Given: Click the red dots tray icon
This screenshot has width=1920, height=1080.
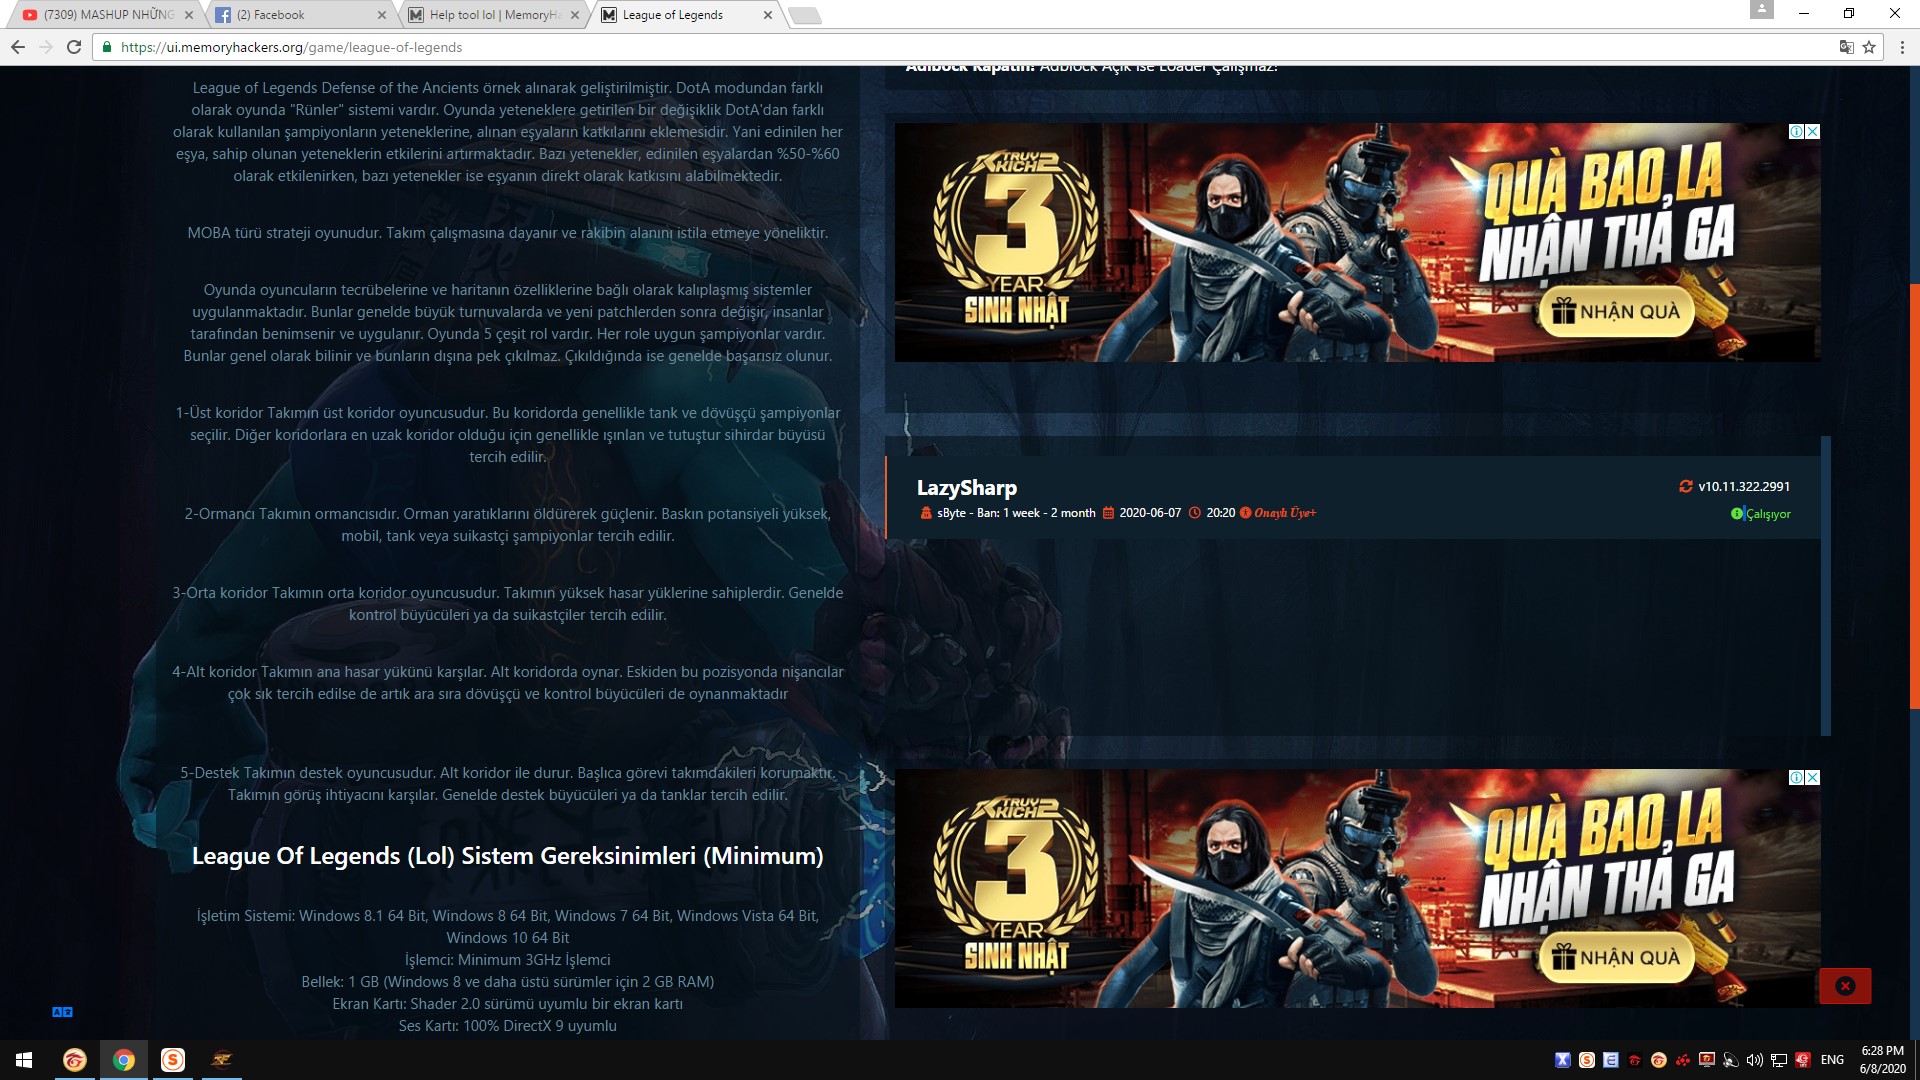Looking at the screenshot, I should (1683, 1060).
